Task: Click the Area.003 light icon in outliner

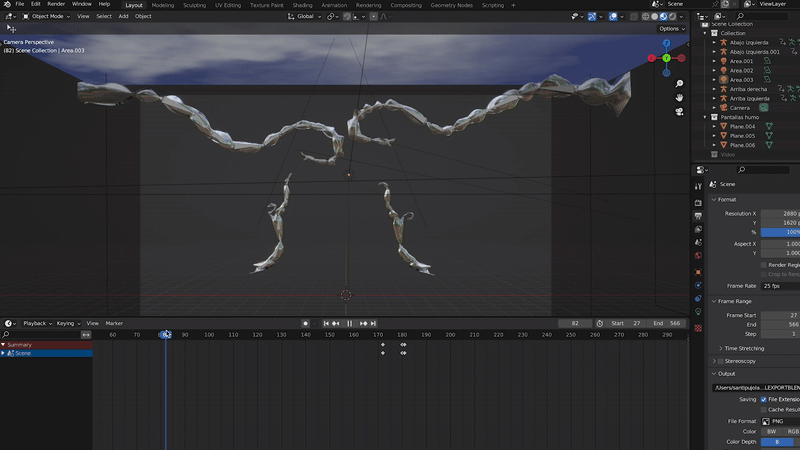Action: (723, 80)
